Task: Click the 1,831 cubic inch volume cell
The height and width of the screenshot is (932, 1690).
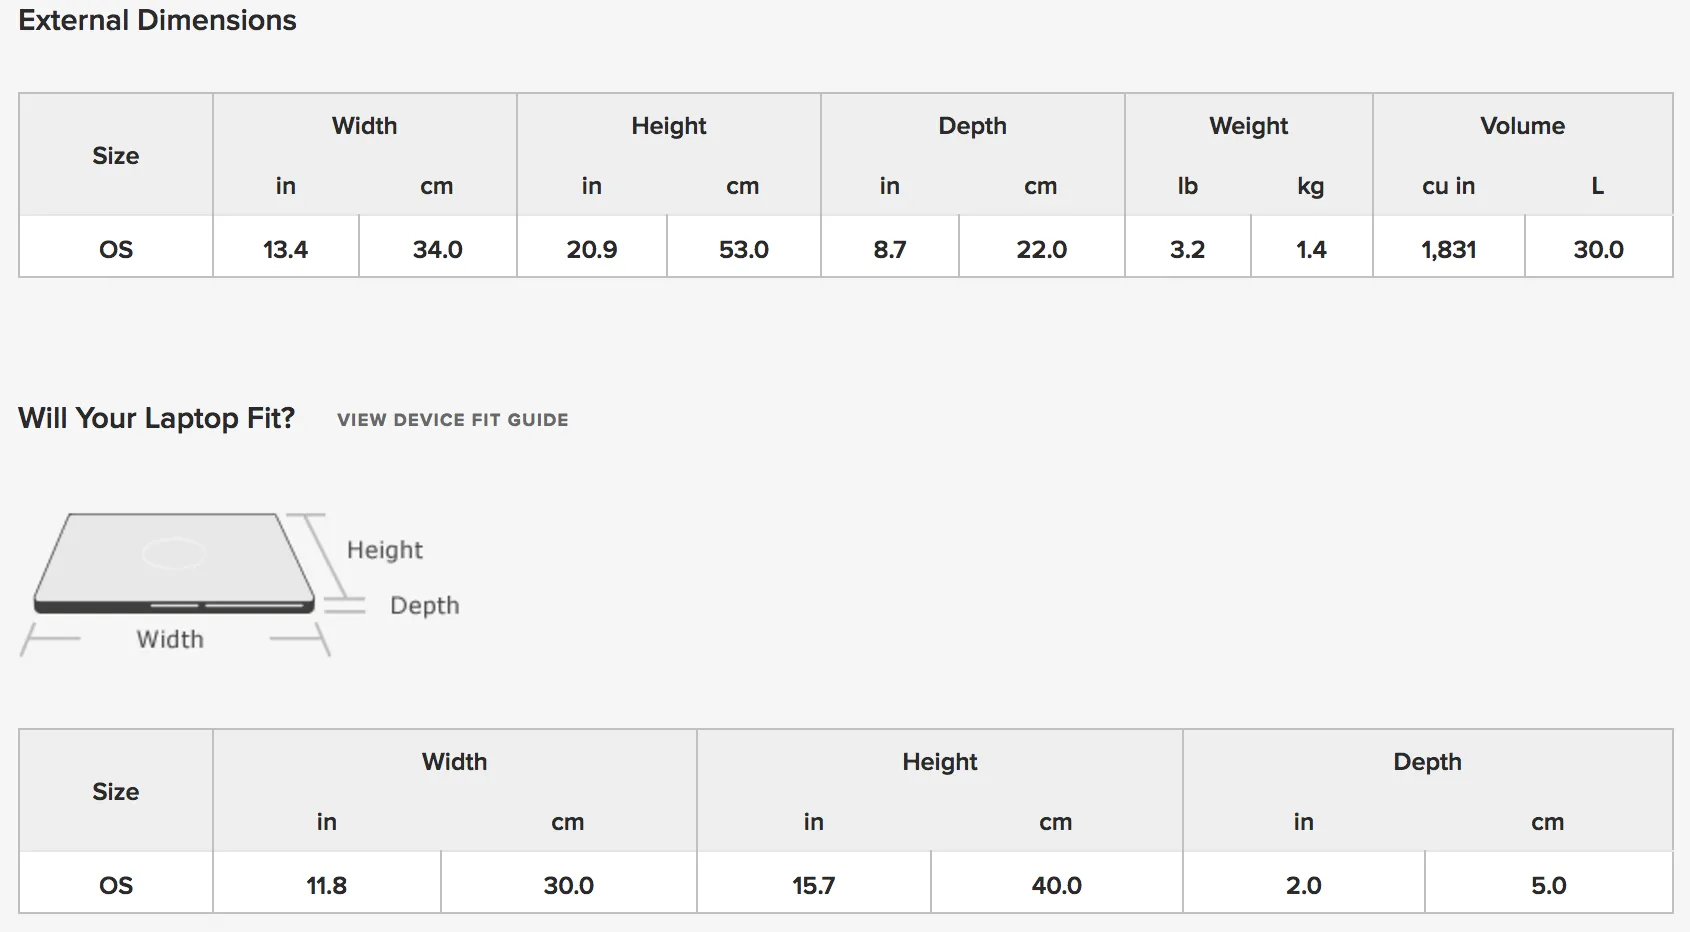Action: click(x=1449, y=248)
